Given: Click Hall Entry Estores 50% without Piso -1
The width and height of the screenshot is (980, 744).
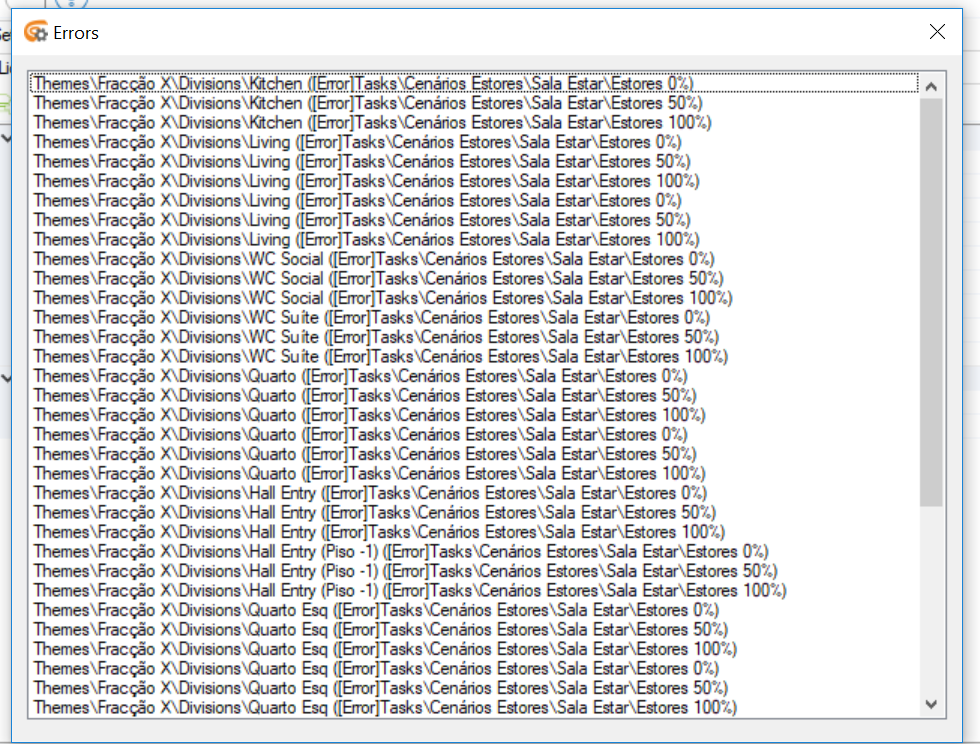Looking at the screenshot, I should 374,513.
